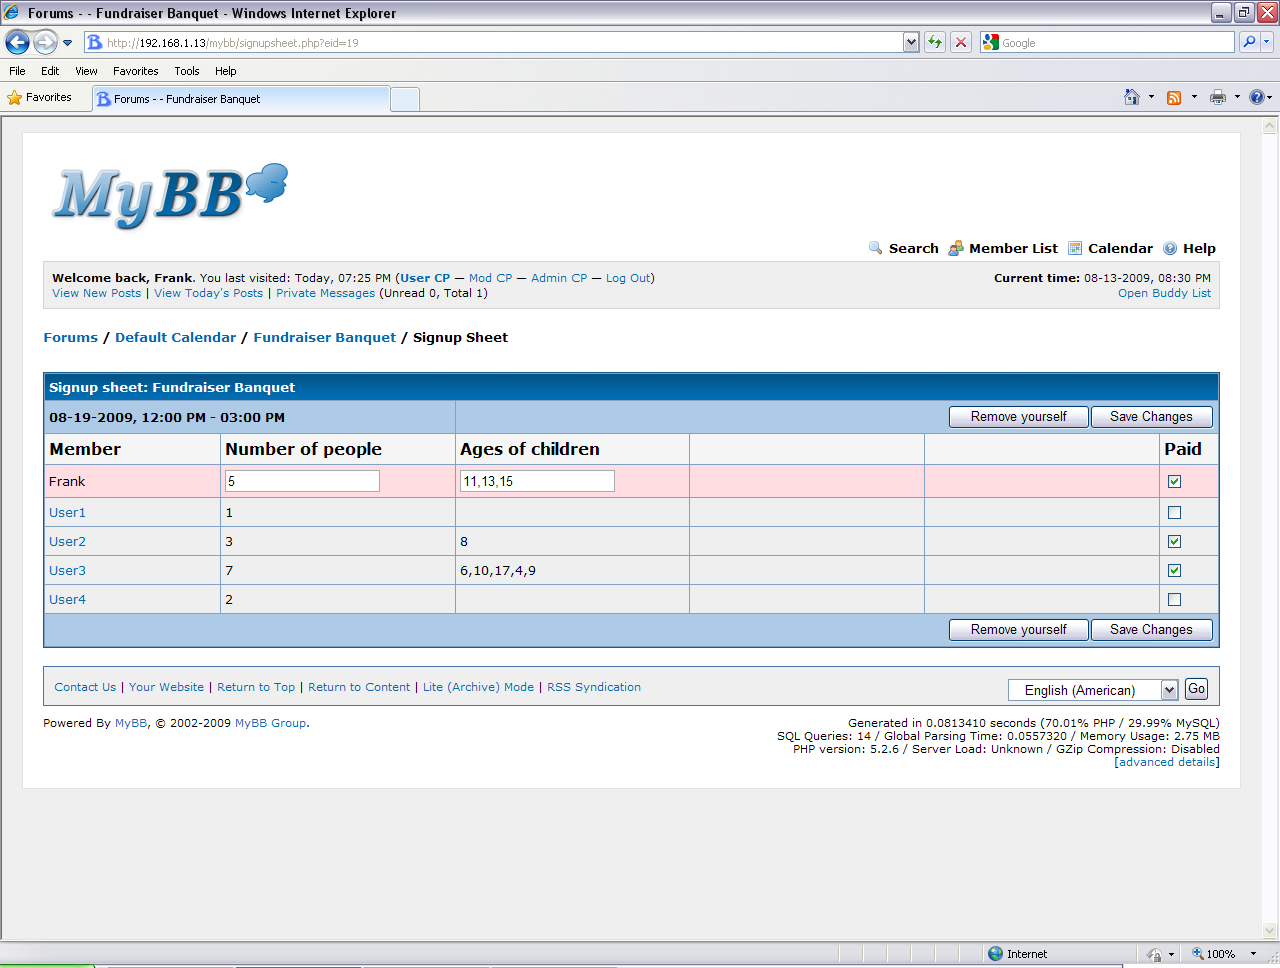Uncheck the Paid checkbox for User2
This screenshot has width=1280, height=968.
(x=1174, y=542)
